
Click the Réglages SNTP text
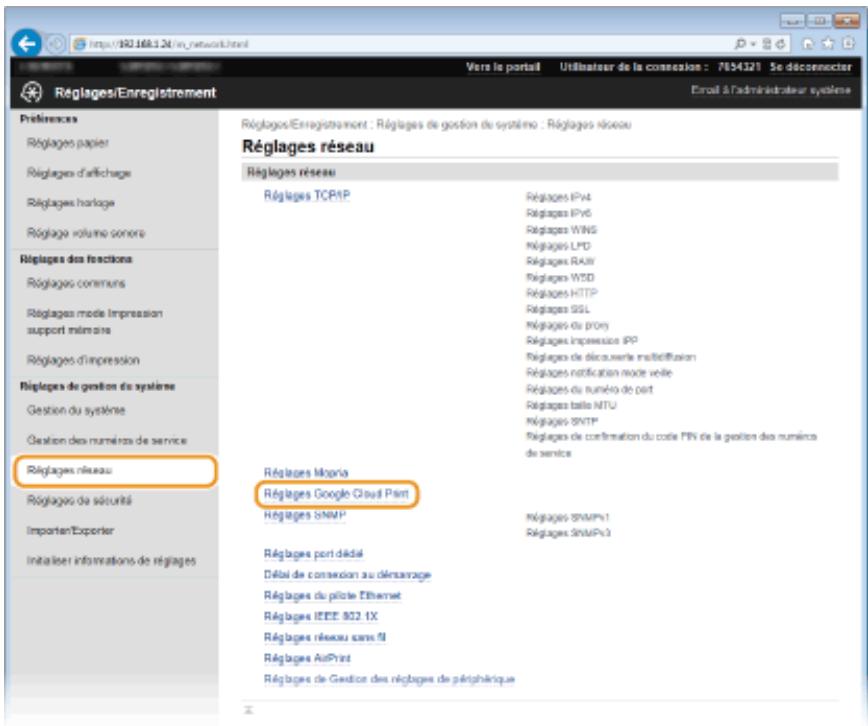coord(562,421)
